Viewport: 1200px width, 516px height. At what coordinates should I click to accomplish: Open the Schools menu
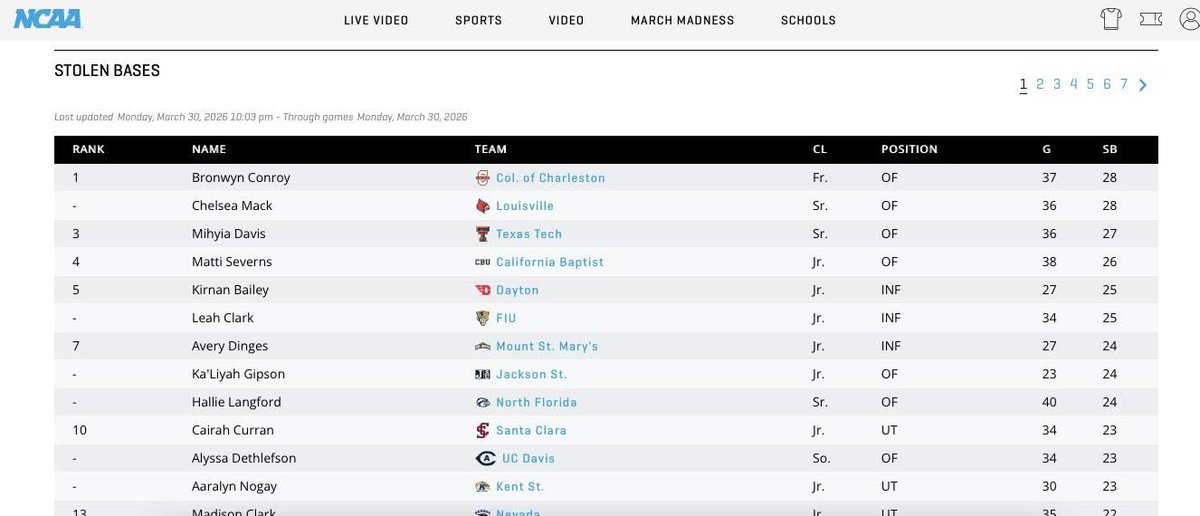click(x=808, y=20)
